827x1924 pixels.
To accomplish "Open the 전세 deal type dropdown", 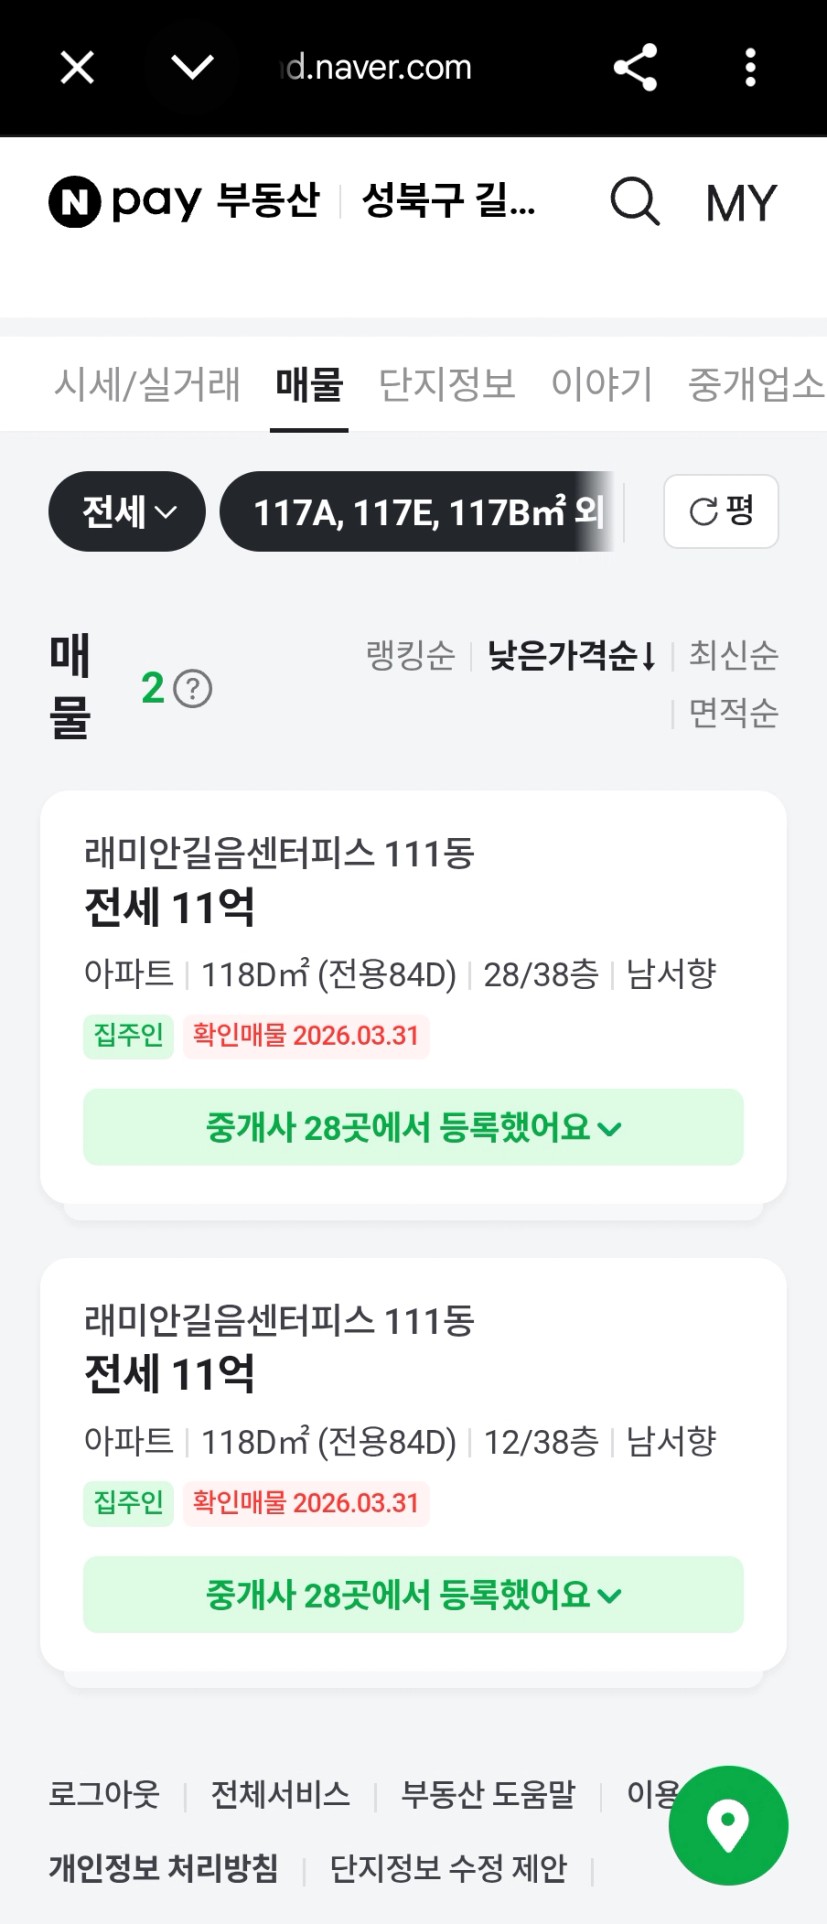I will pos(127,511).
